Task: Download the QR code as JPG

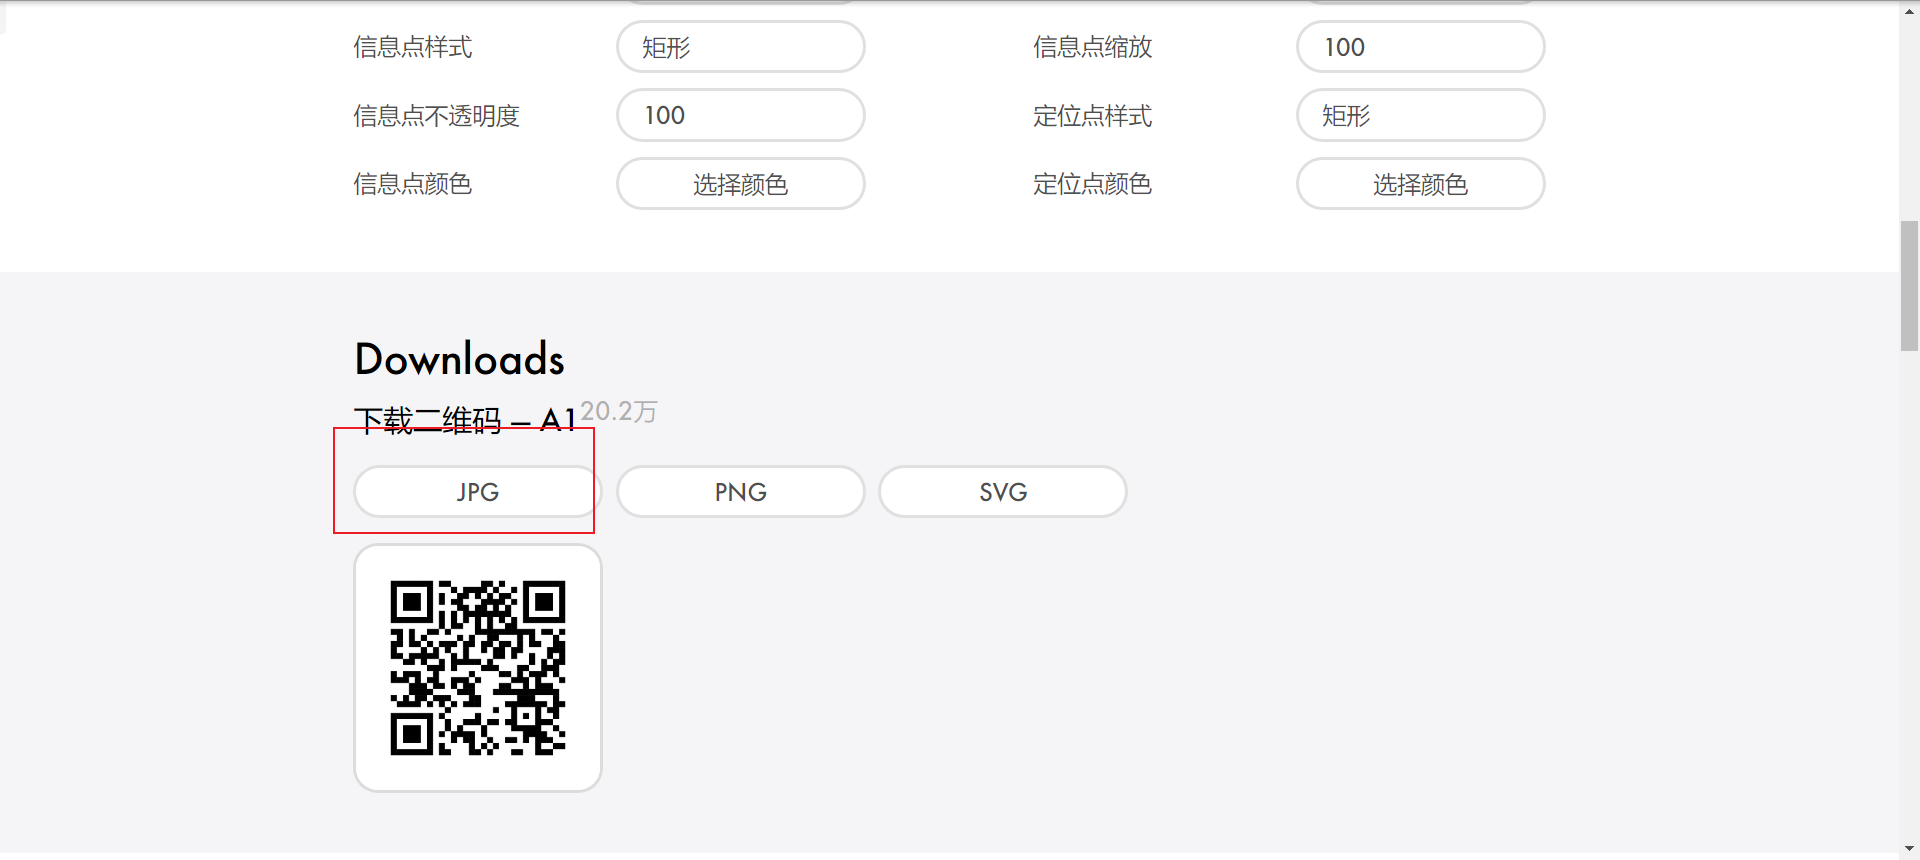Action: point(478,492)
